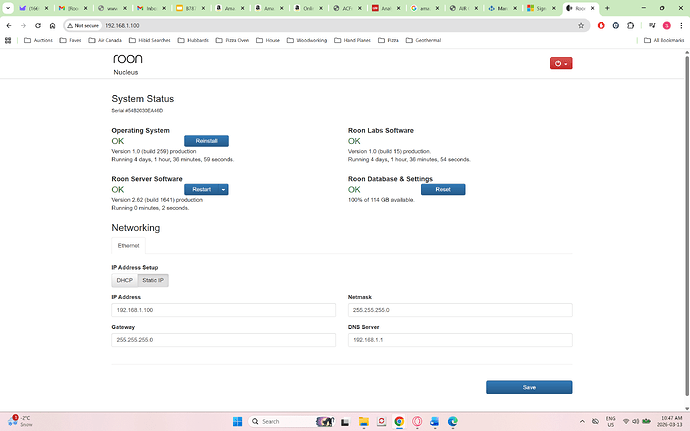Open the ENG US language switcher
The height and width of the screenshot is (431, 690).
(610, 421)
